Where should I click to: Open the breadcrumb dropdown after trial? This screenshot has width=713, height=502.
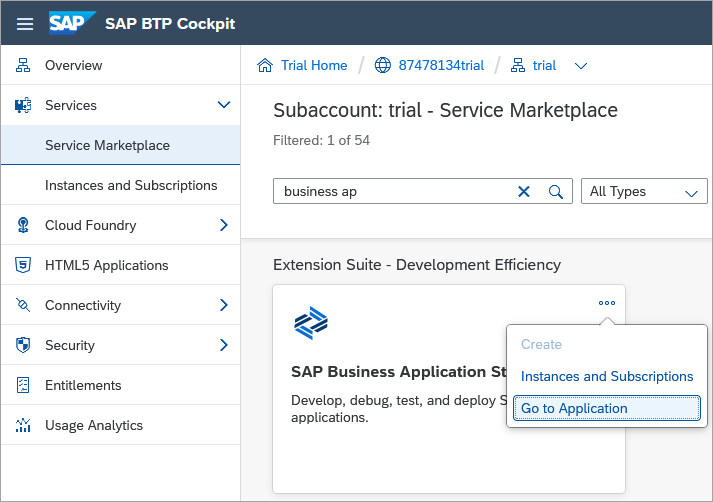tap(581, 66)
